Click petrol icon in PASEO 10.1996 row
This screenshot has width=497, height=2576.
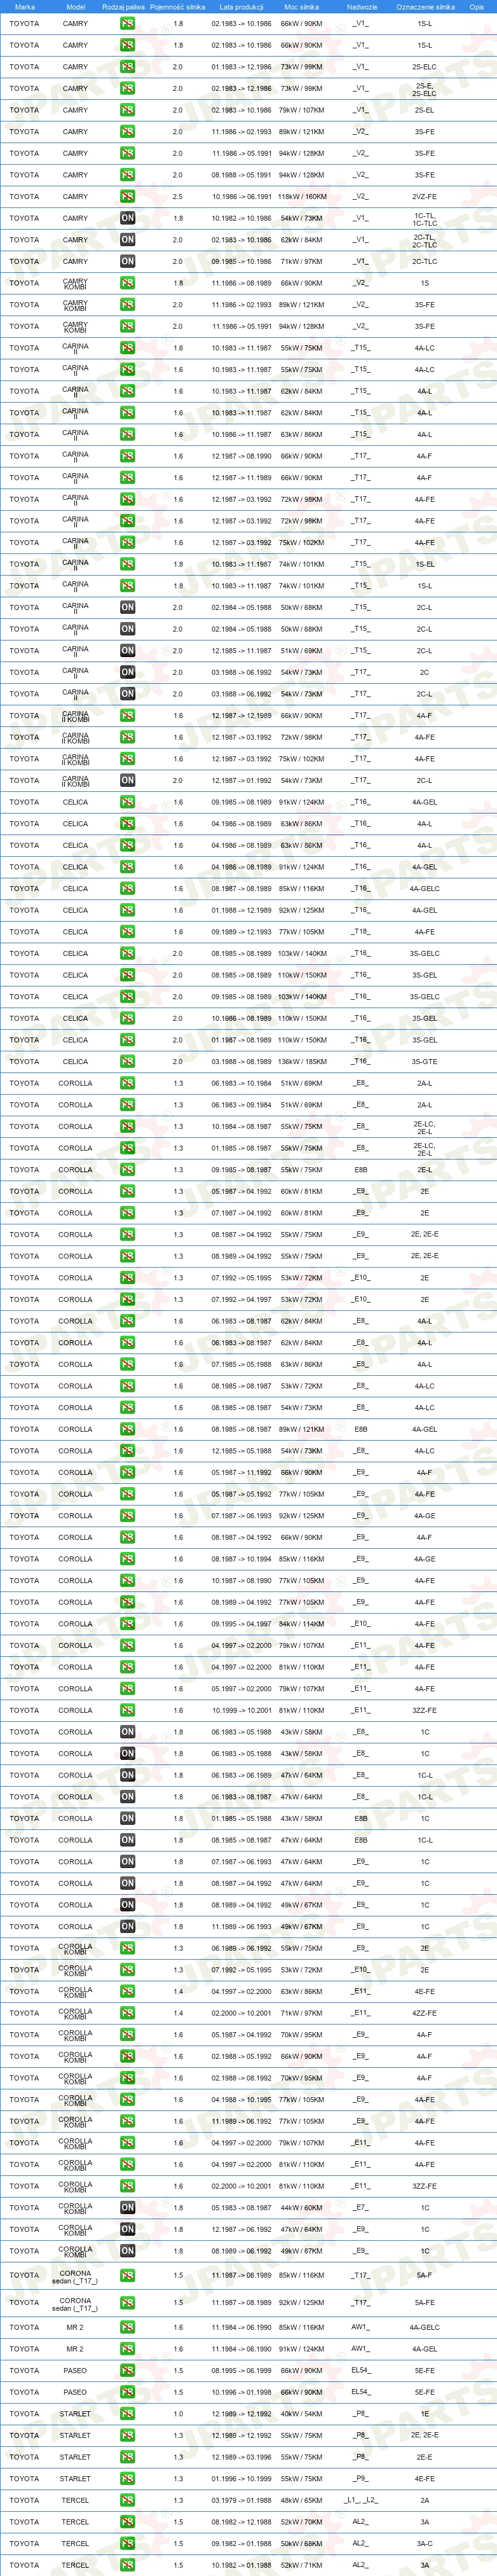[127, 2392]
